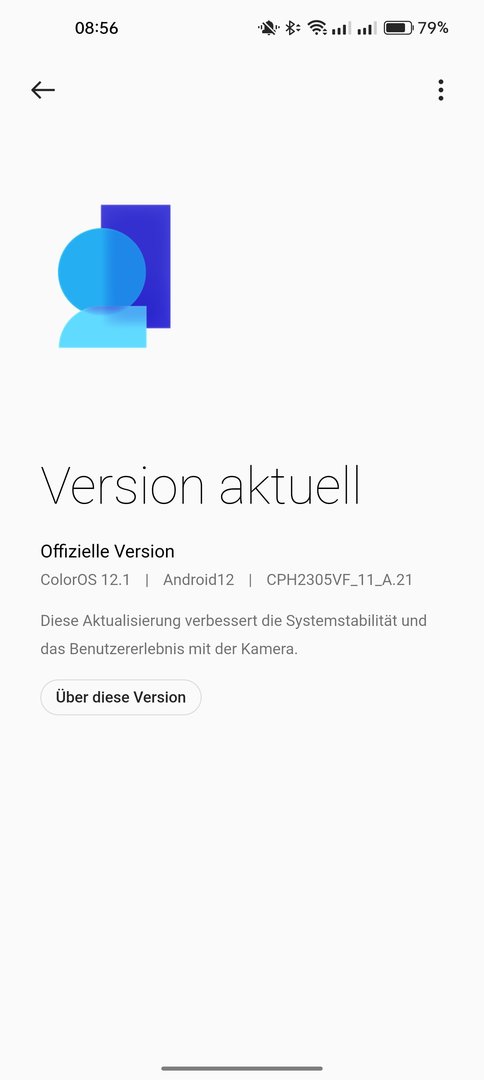The width and height of the screenshot is (484, 1080).
Task: Tap the back arrow
Action: (43, 90)
